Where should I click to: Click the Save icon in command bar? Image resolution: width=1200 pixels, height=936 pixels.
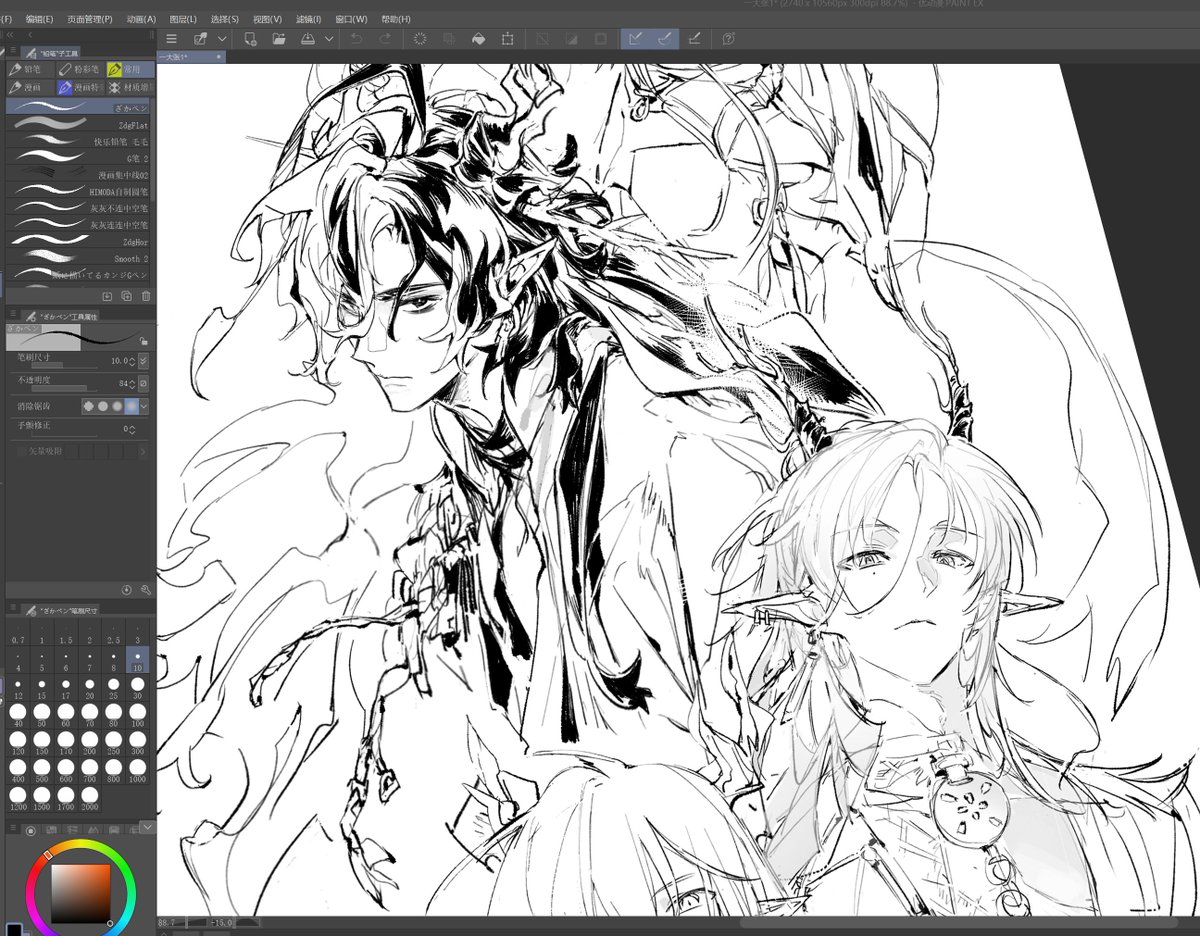(x=307, y=39)
